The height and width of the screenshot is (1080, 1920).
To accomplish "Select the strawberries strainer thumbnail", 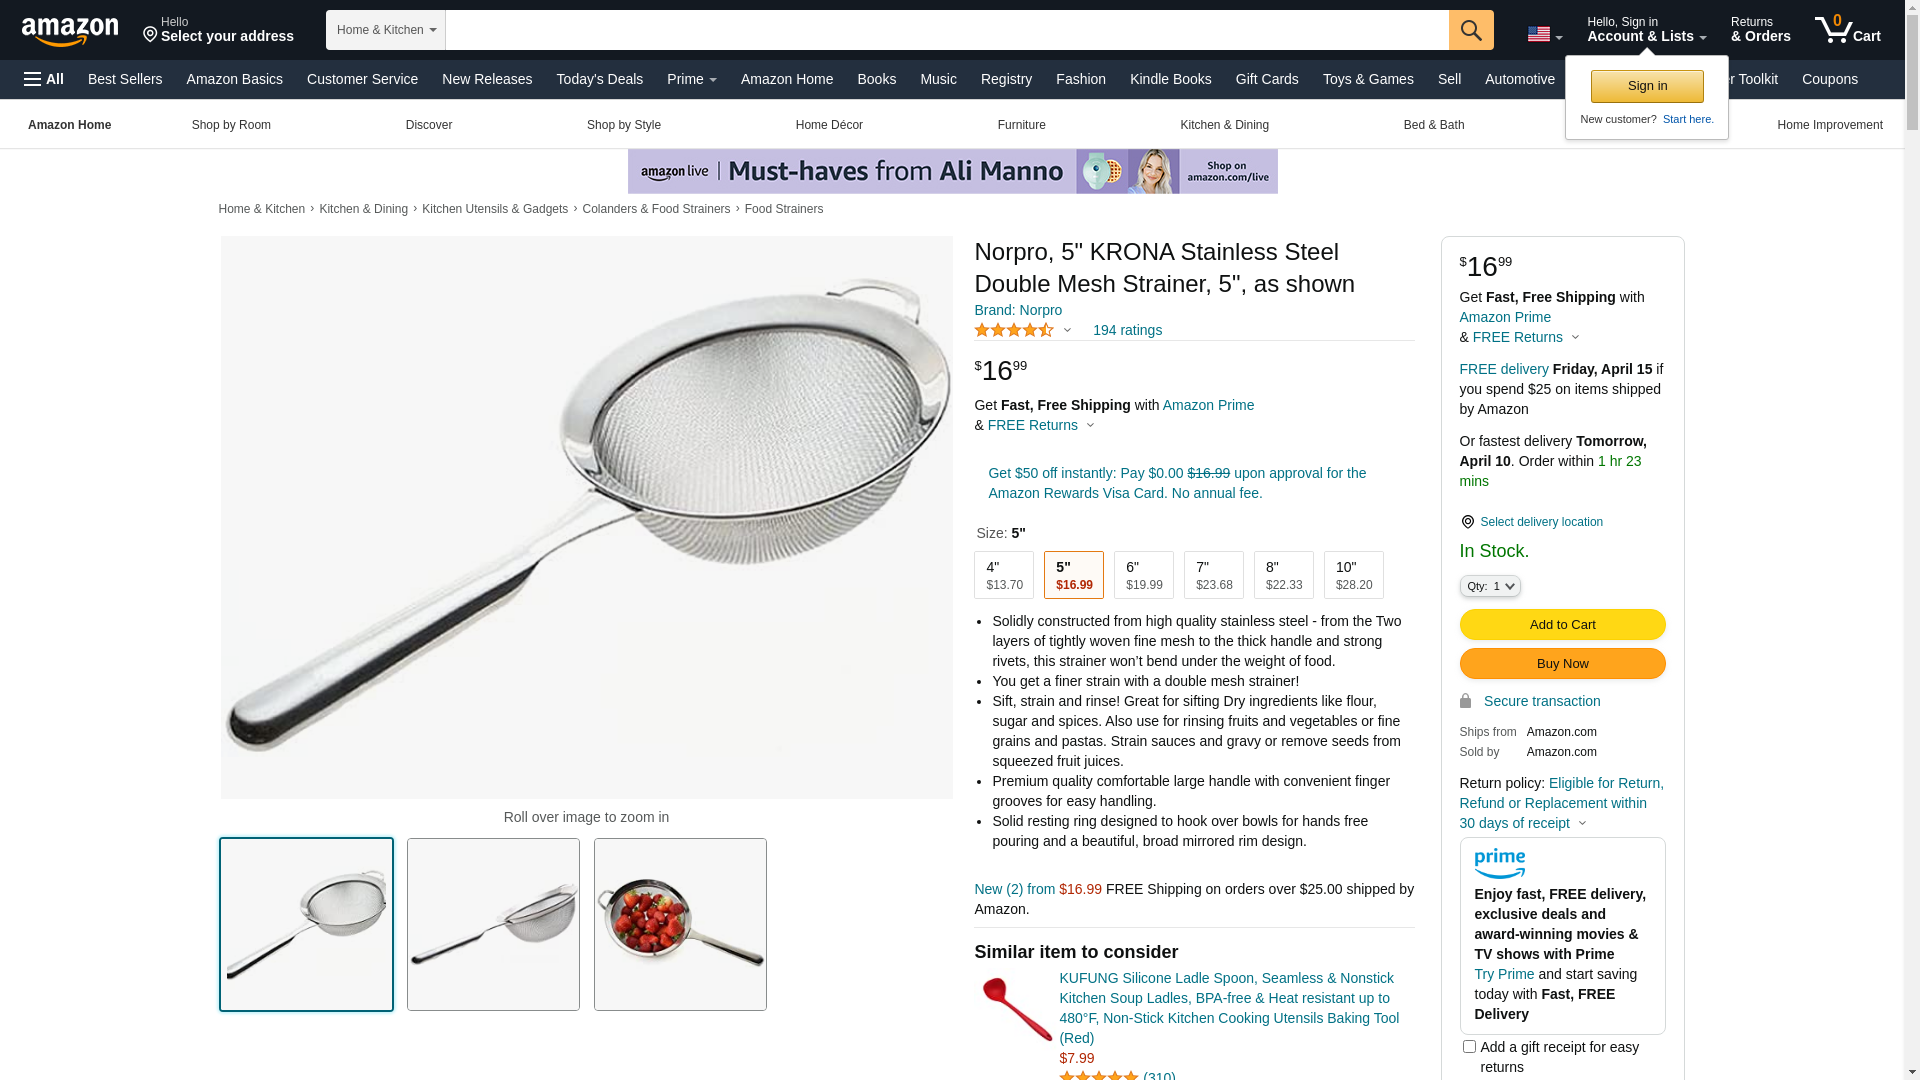I will click(680, 925).
